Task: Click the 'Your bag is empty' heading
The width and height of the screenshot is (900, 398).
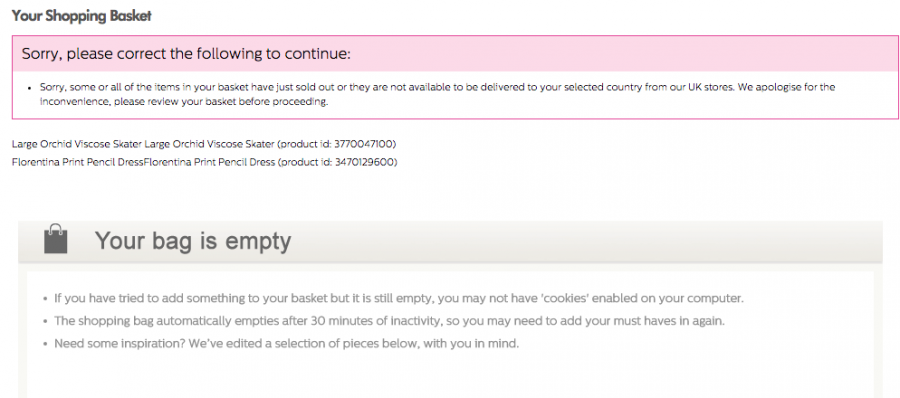Action: [x=193, y=241]
